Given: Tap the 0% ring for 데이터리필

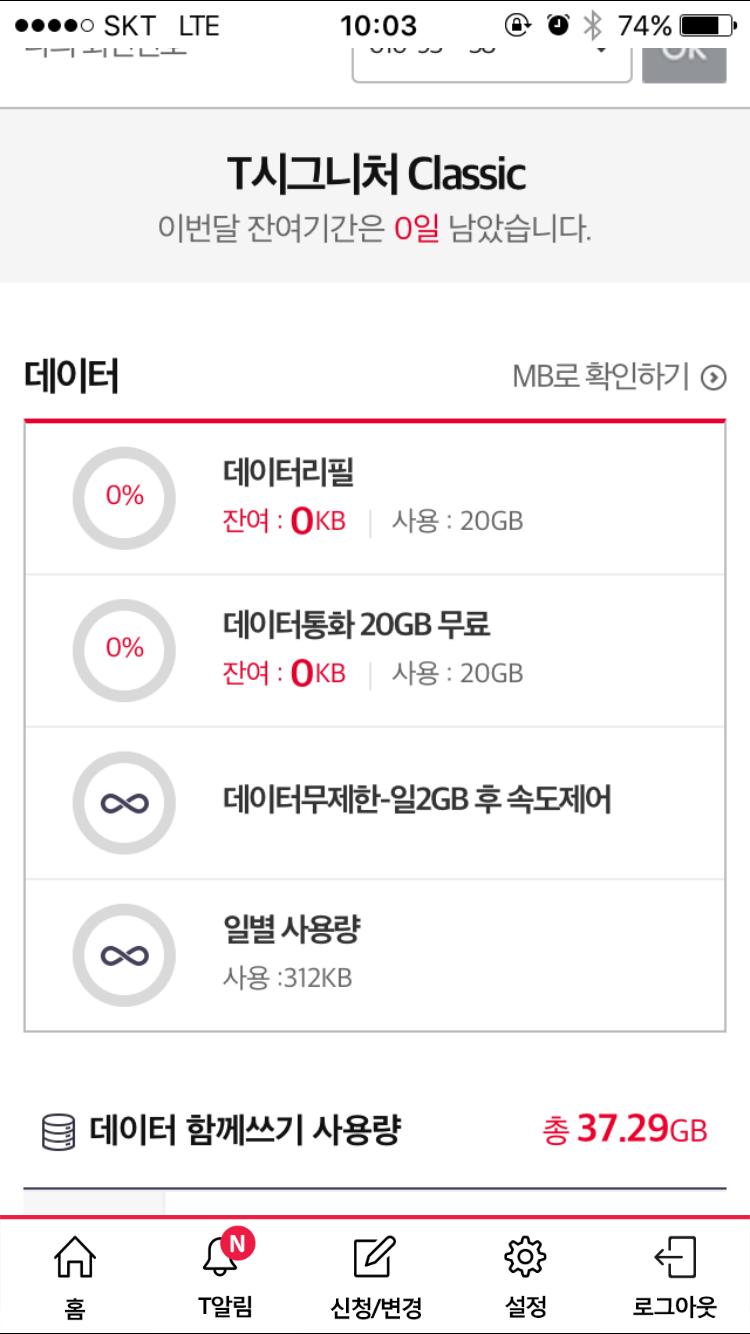Looking at the screenshot, I should pyautogui.click(x=124, y=497).
